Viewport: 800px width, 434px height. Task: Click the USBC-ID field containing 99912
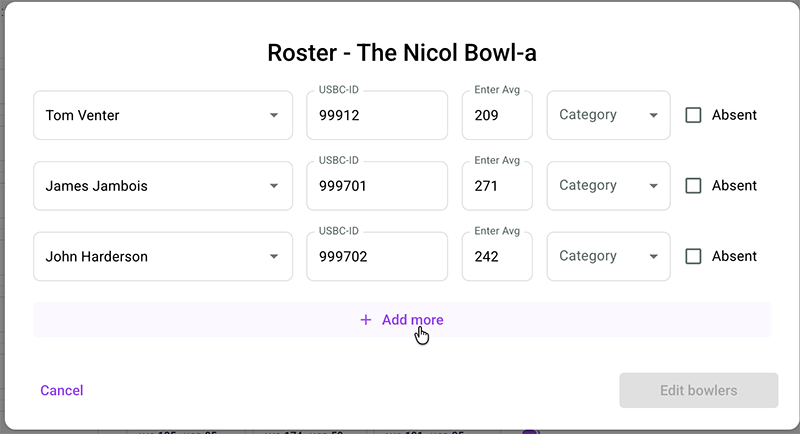(377, 115)
